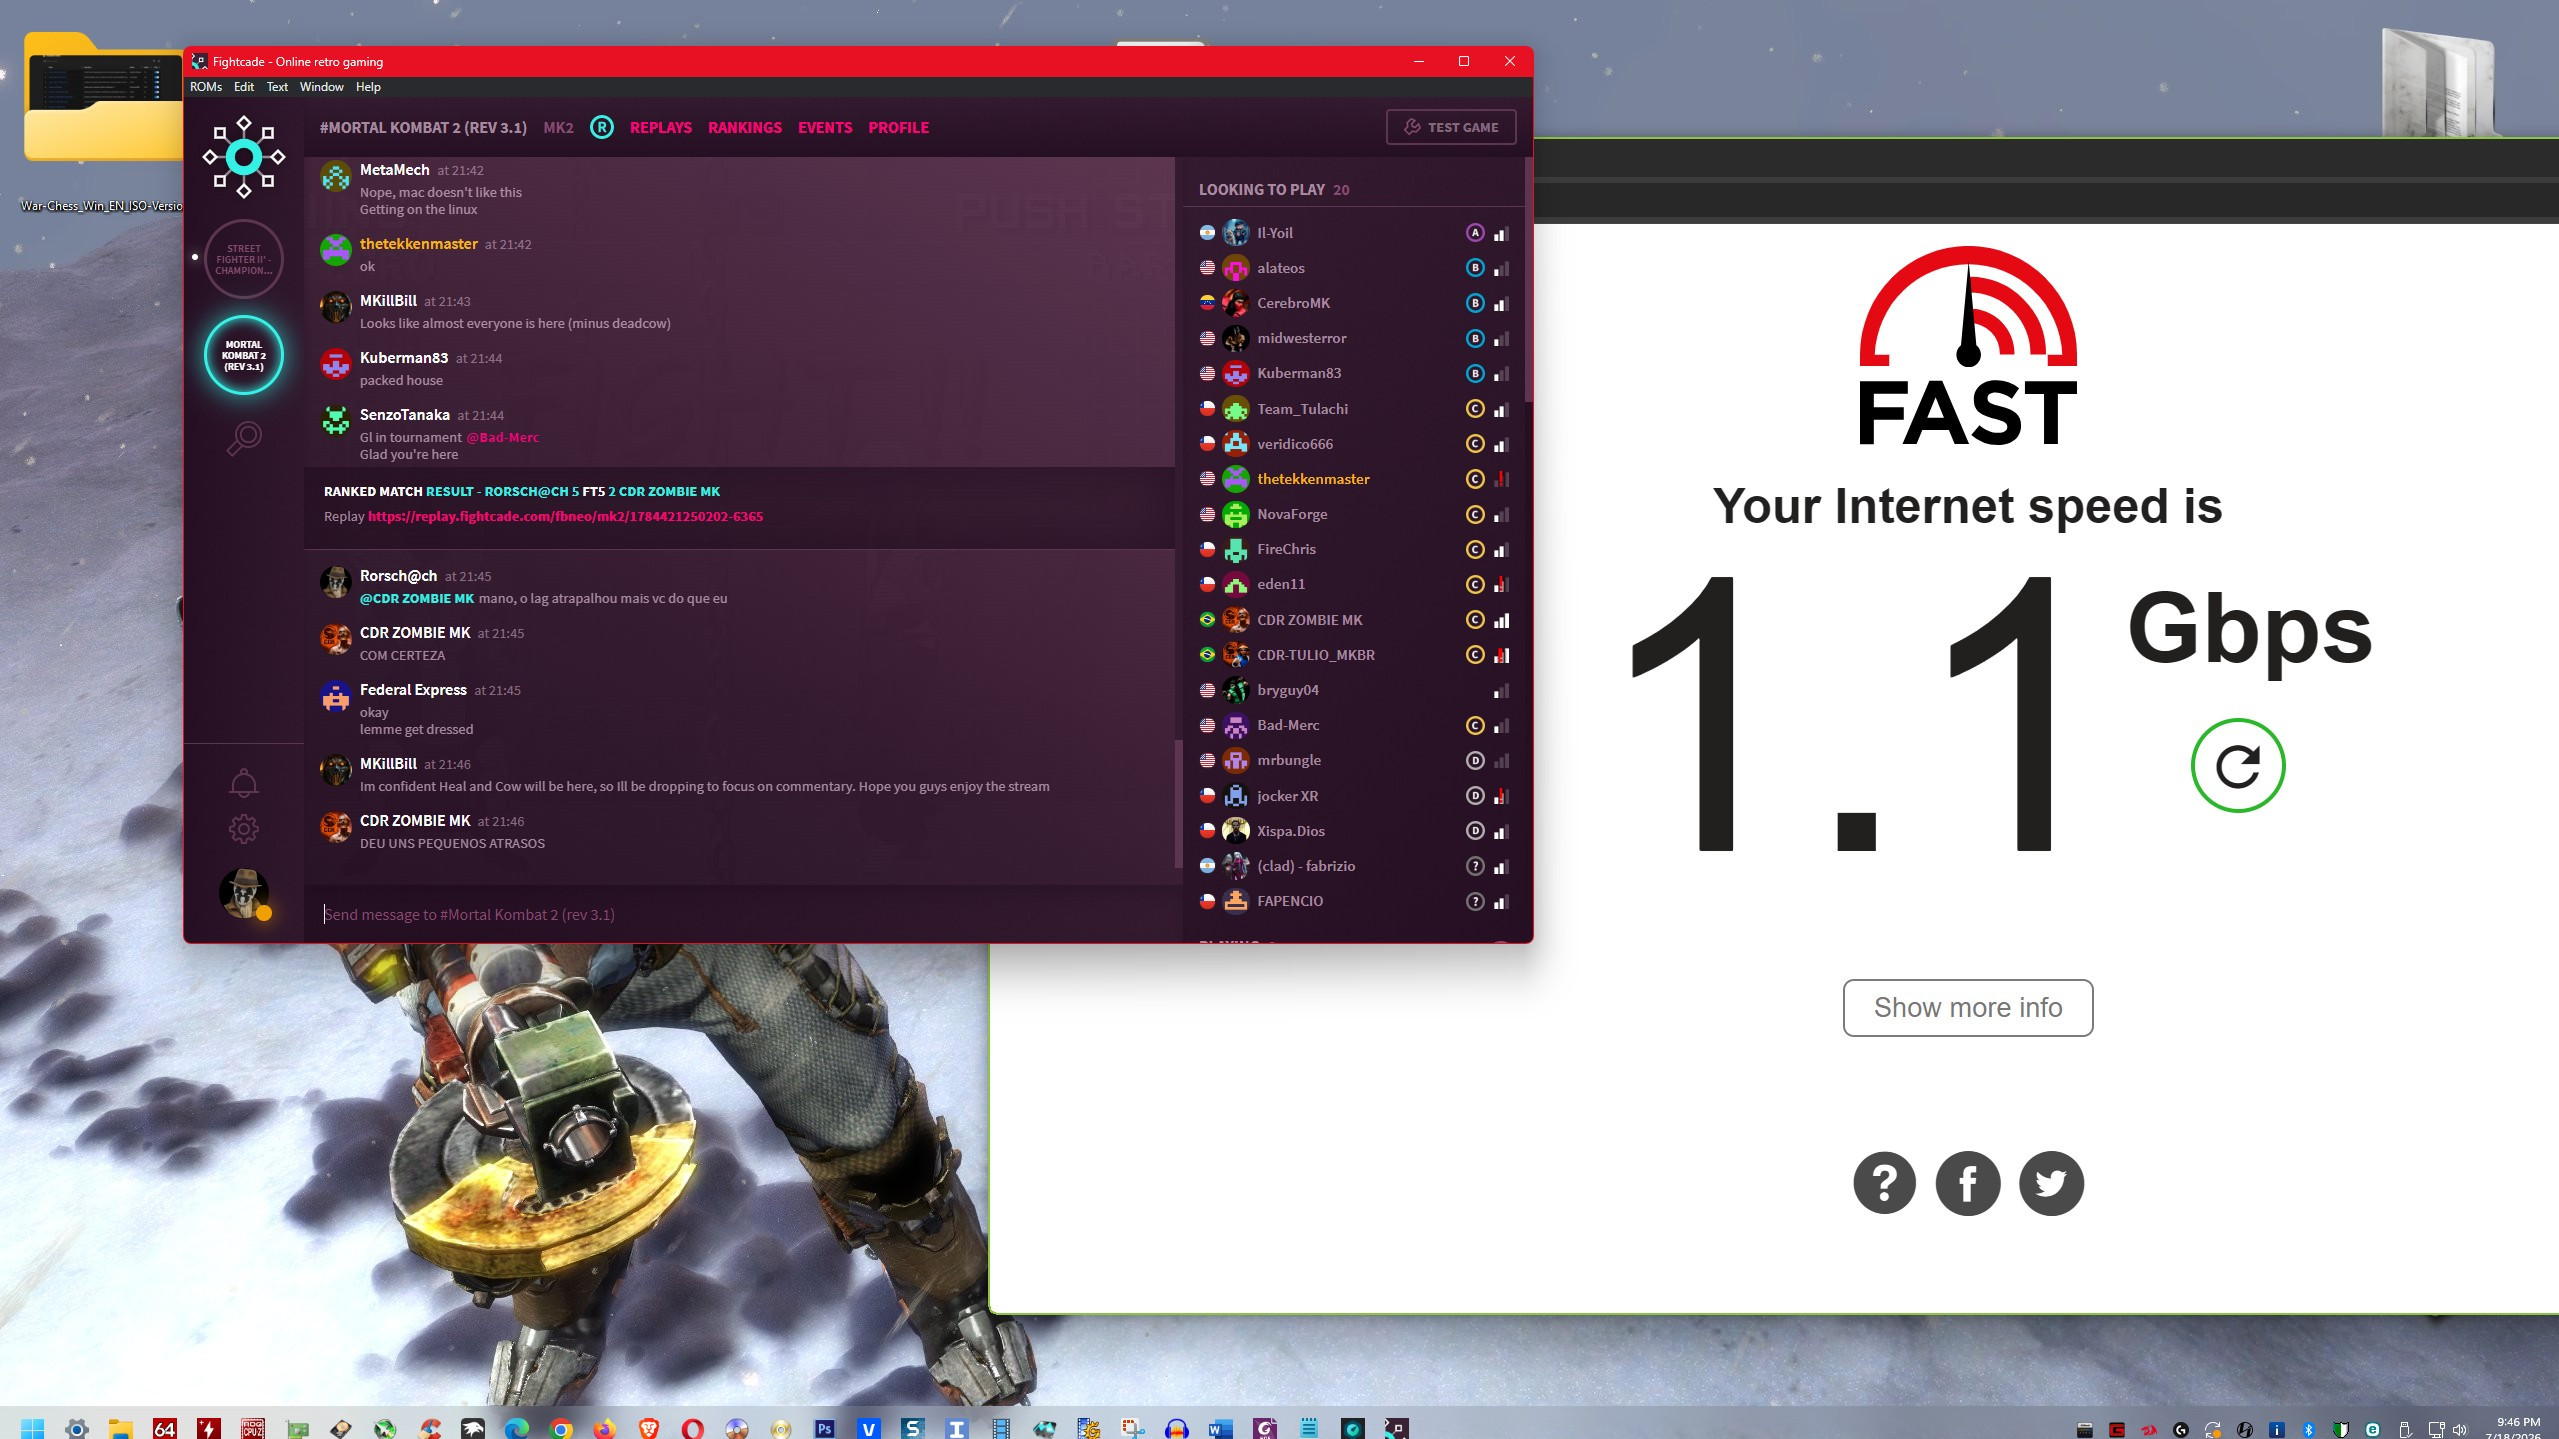Open the War-Chess folder on the desktop

coord(102,122)
